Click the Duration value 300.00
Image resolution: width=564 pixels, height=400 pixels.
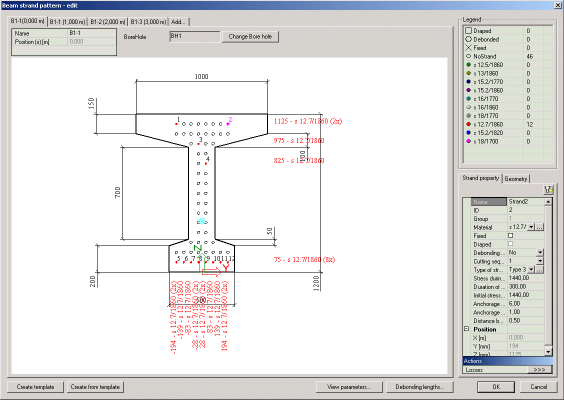[x=526, y=287]
